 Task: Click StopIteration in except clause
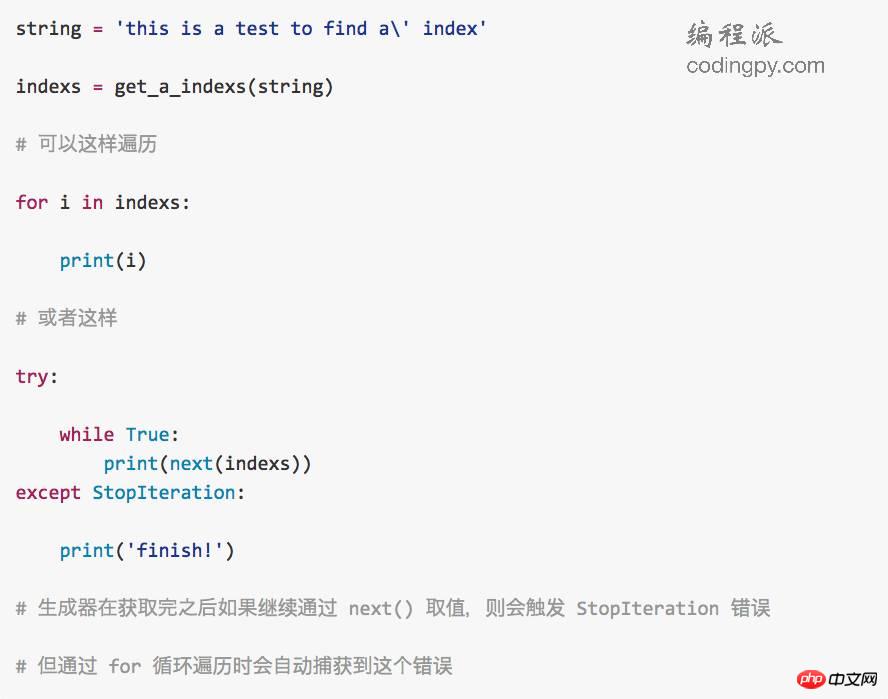(x=164, y=492)
